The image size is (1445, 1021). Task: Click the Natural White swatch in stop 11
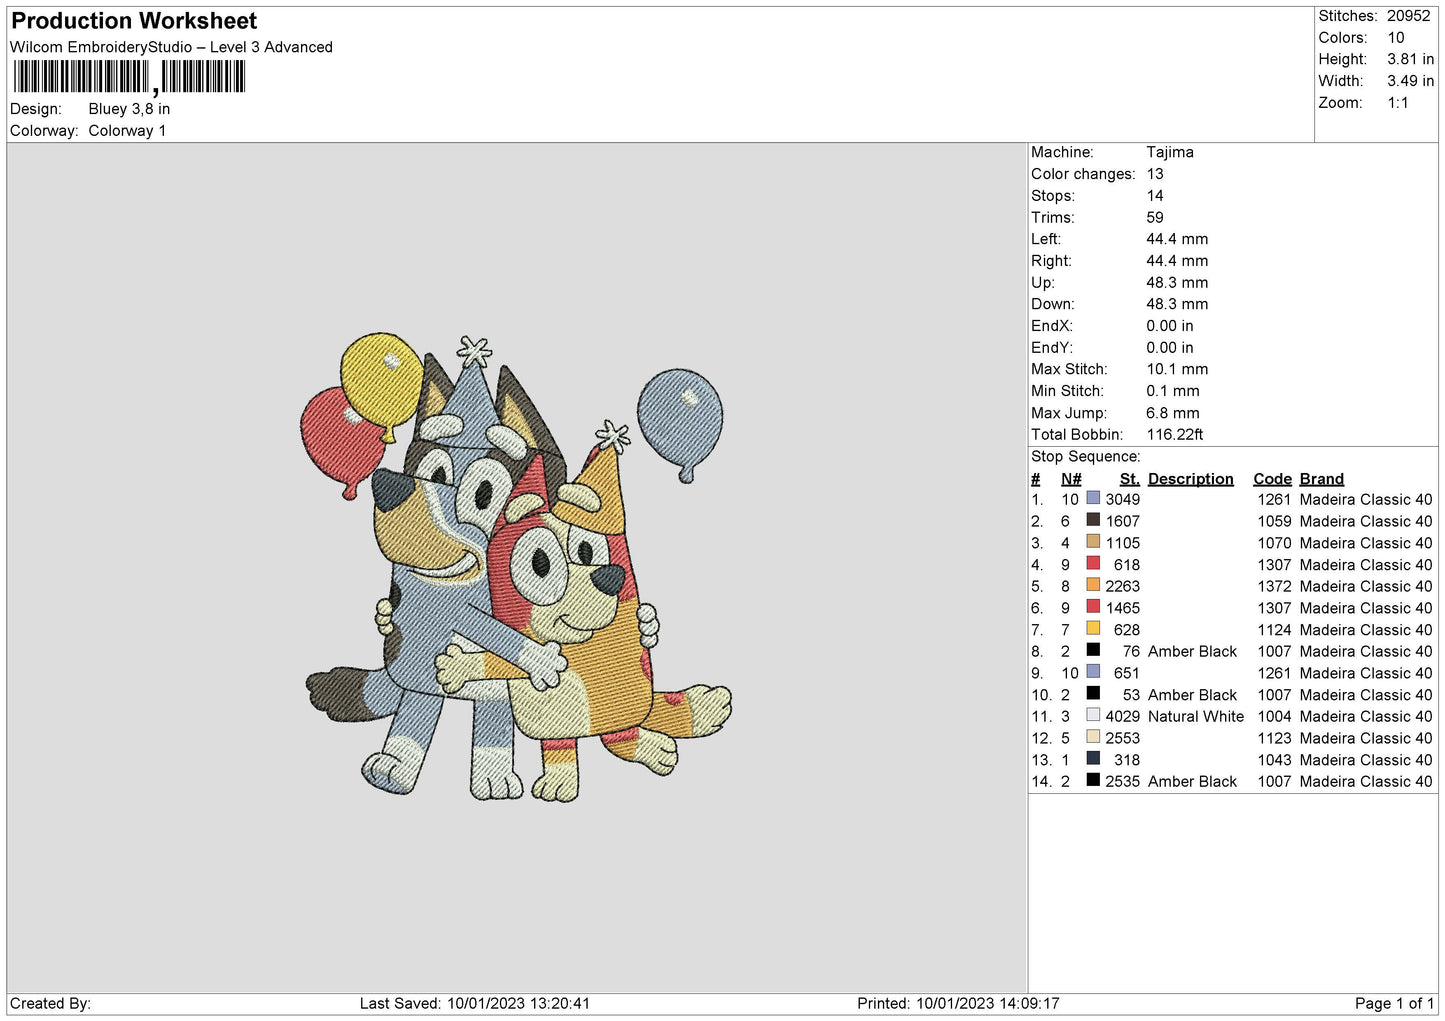pyautogui.click(x=1093, y=716)
